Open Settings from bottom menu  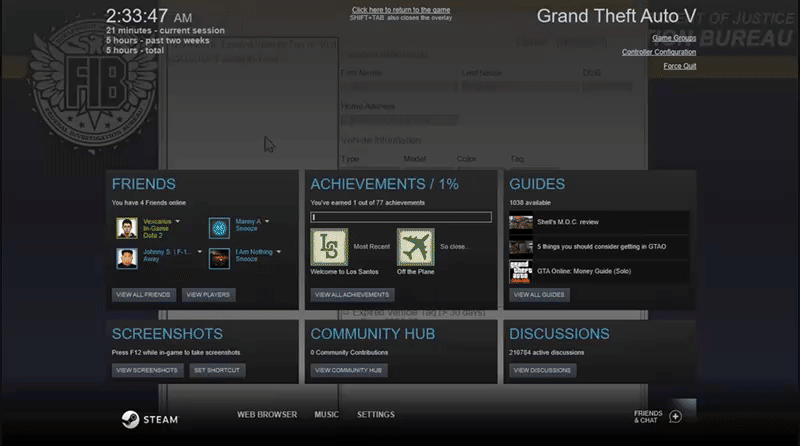coord(376,414)
